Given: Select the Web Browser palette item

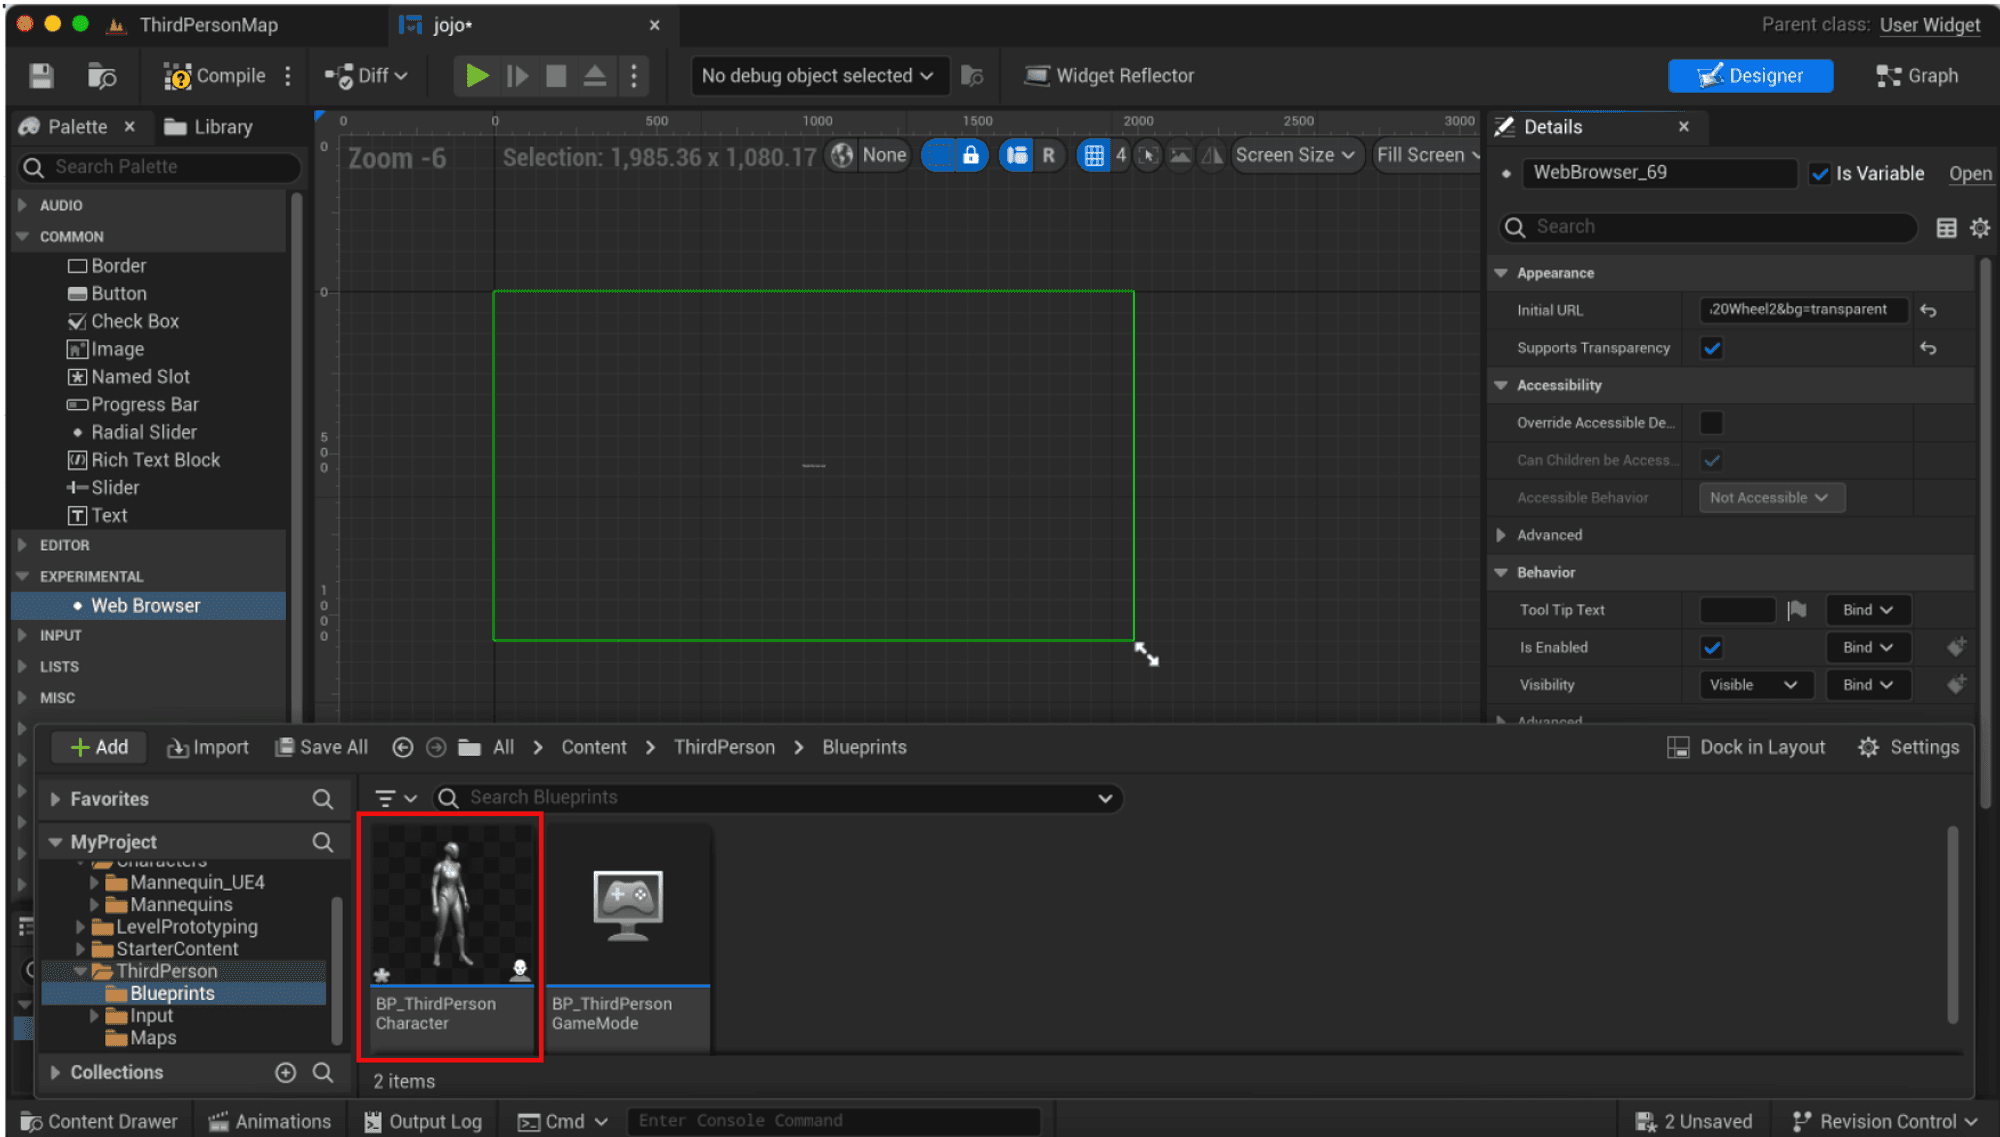Looking at the screenshot, I should [148, 606].
